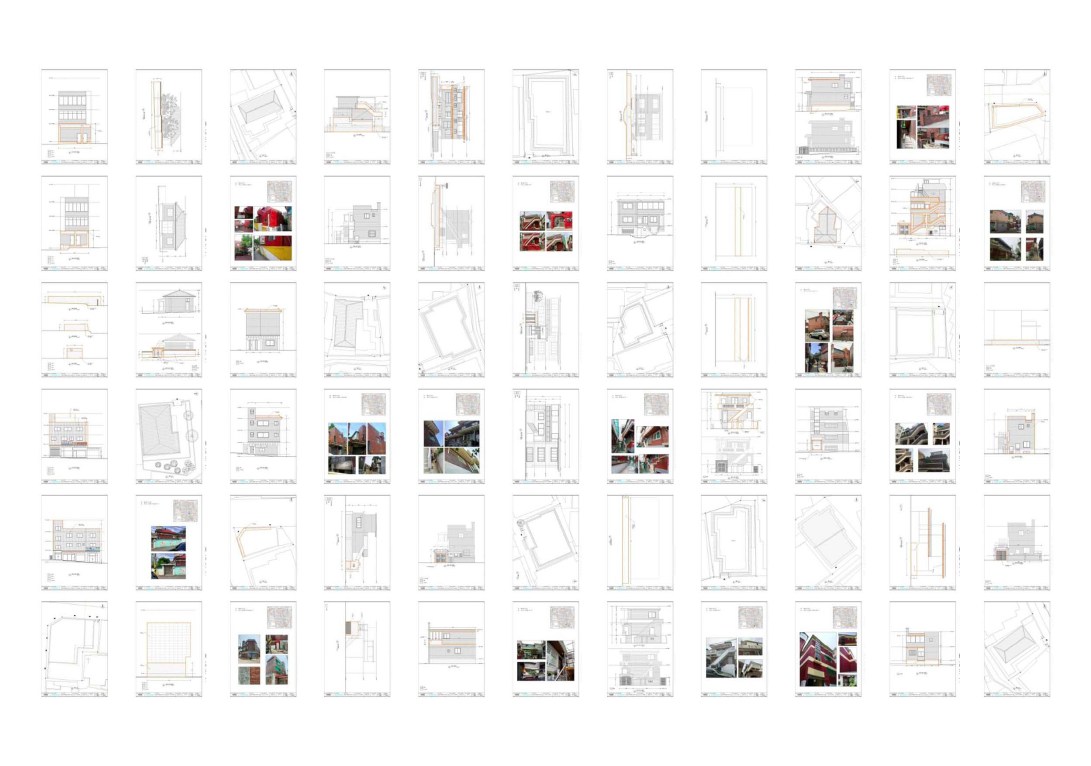Open photo page with bright red building and yellow wall
Screen dimensions: 1091x766
[x=263, y=224]
